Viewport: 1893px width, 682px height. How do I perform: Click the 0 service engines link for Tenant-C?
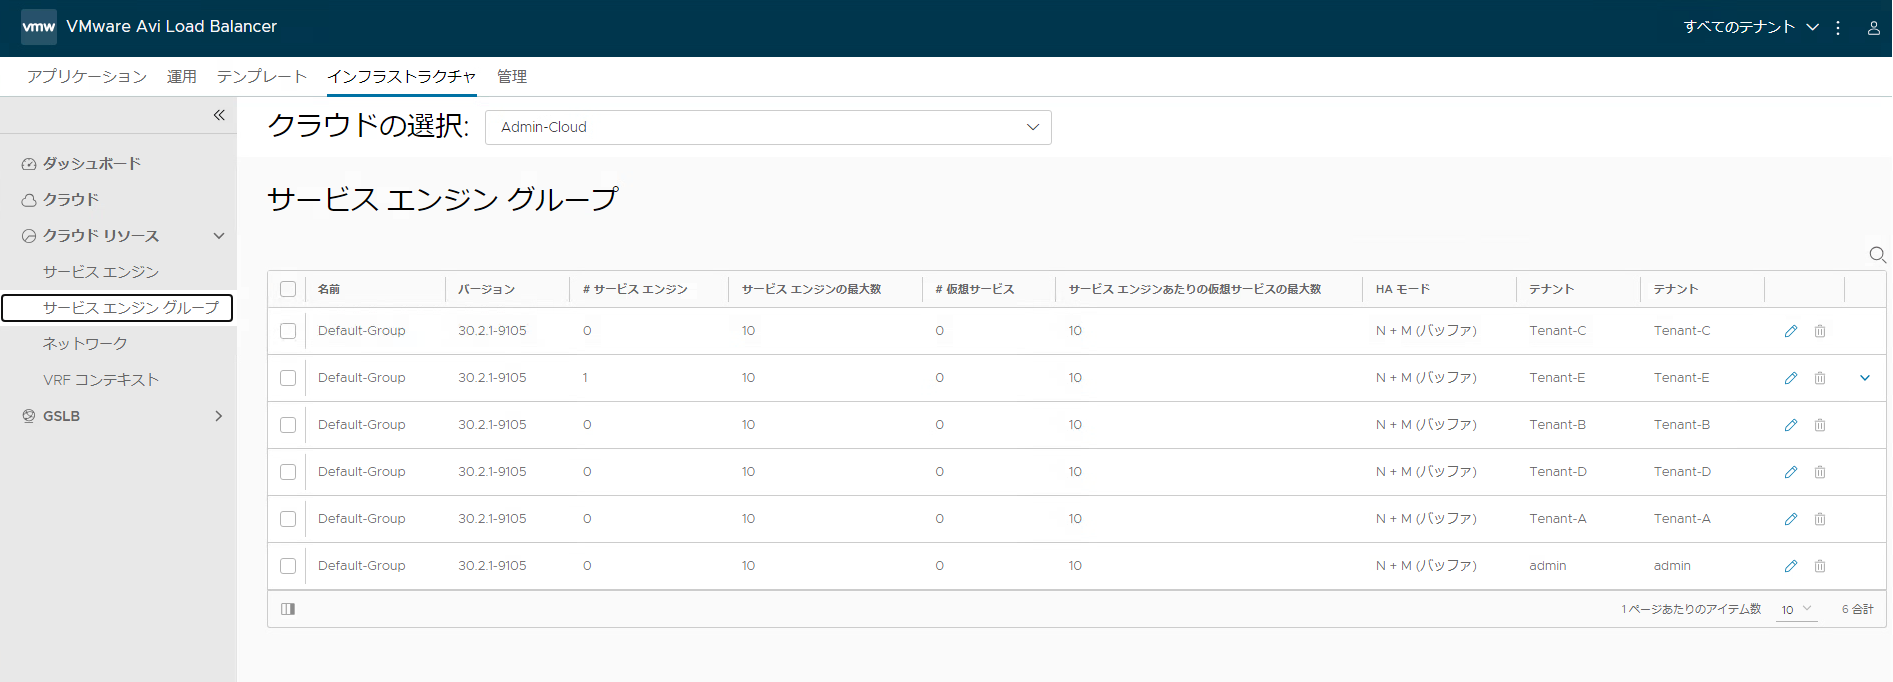point(587,331)
